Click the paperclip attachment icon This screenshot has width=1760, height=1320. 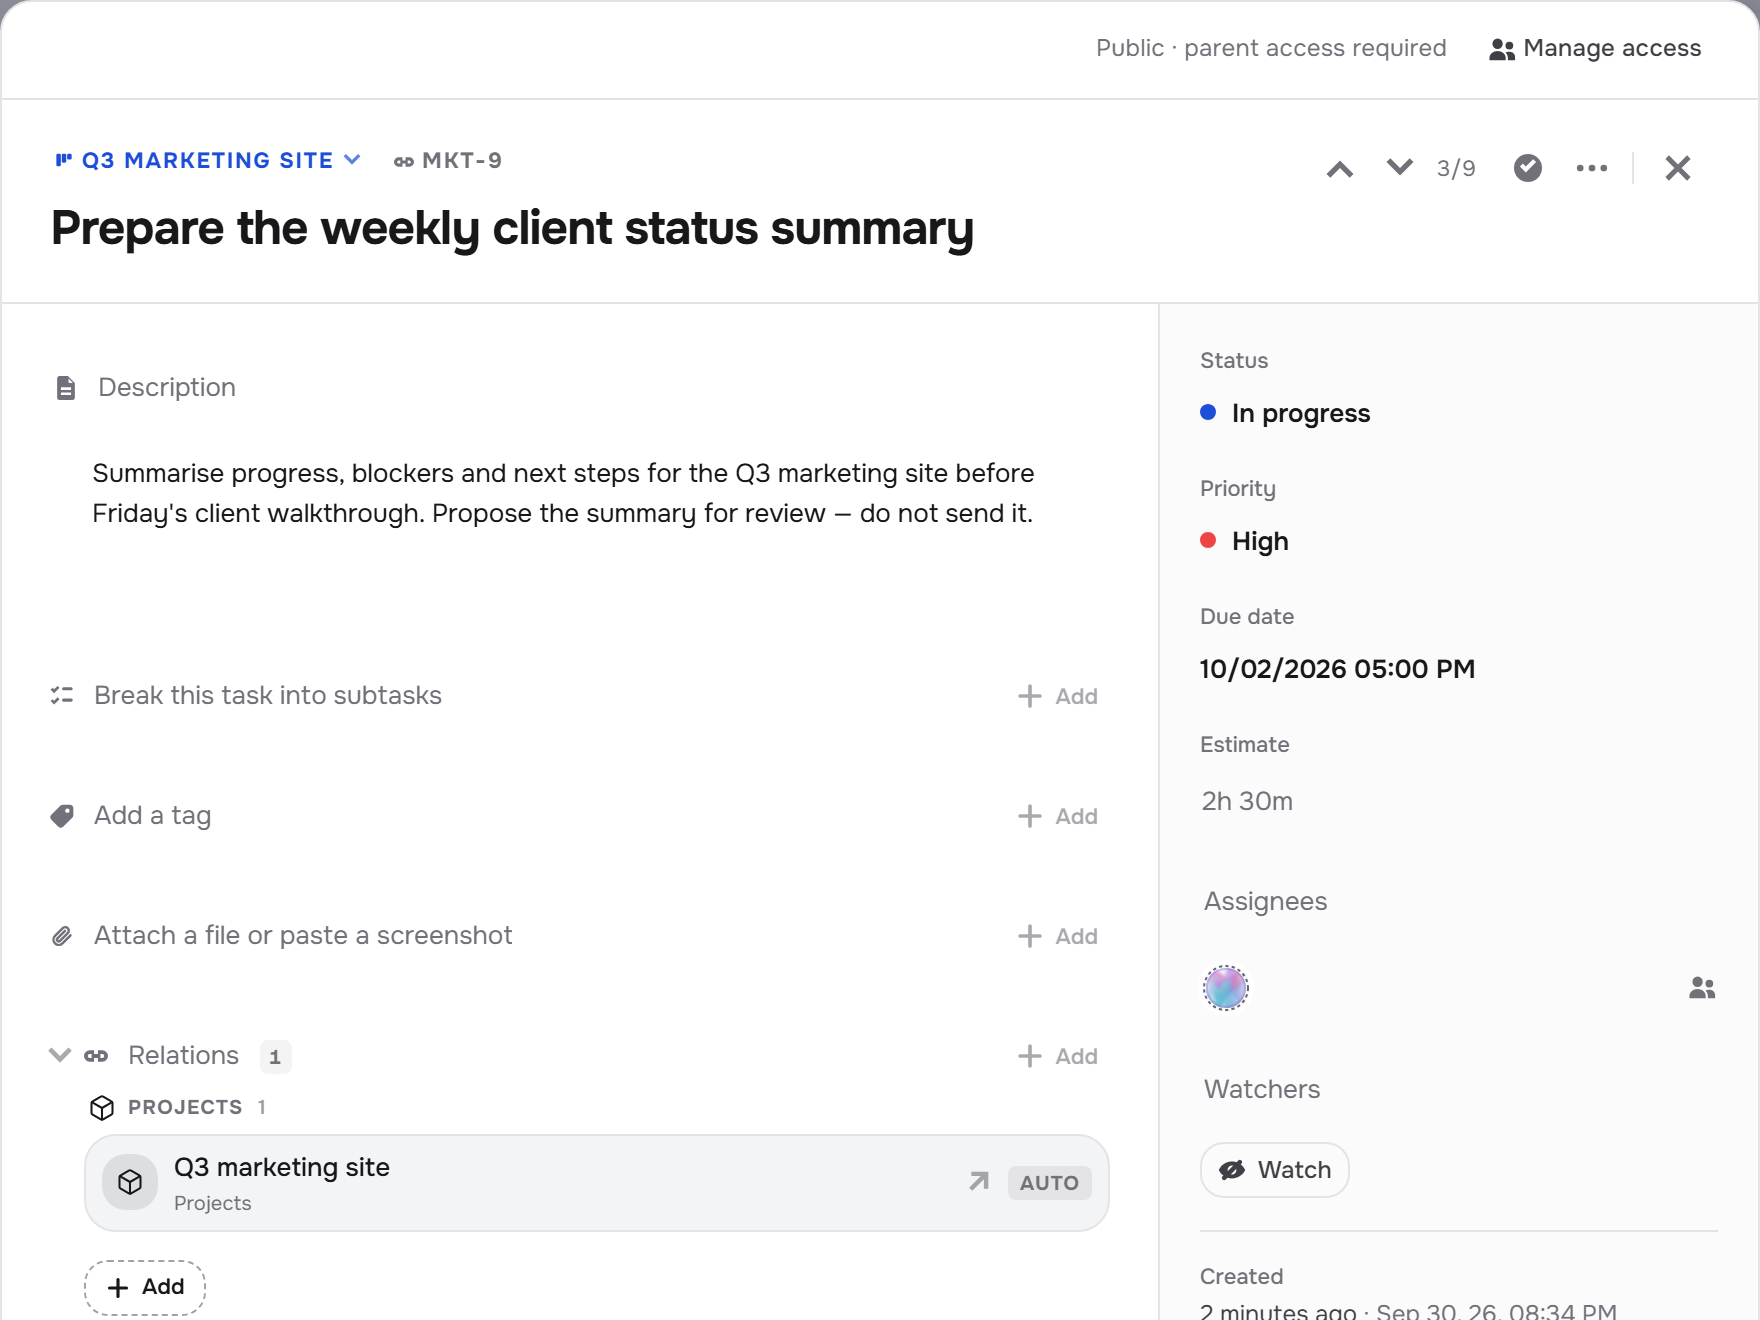[62, 936]
